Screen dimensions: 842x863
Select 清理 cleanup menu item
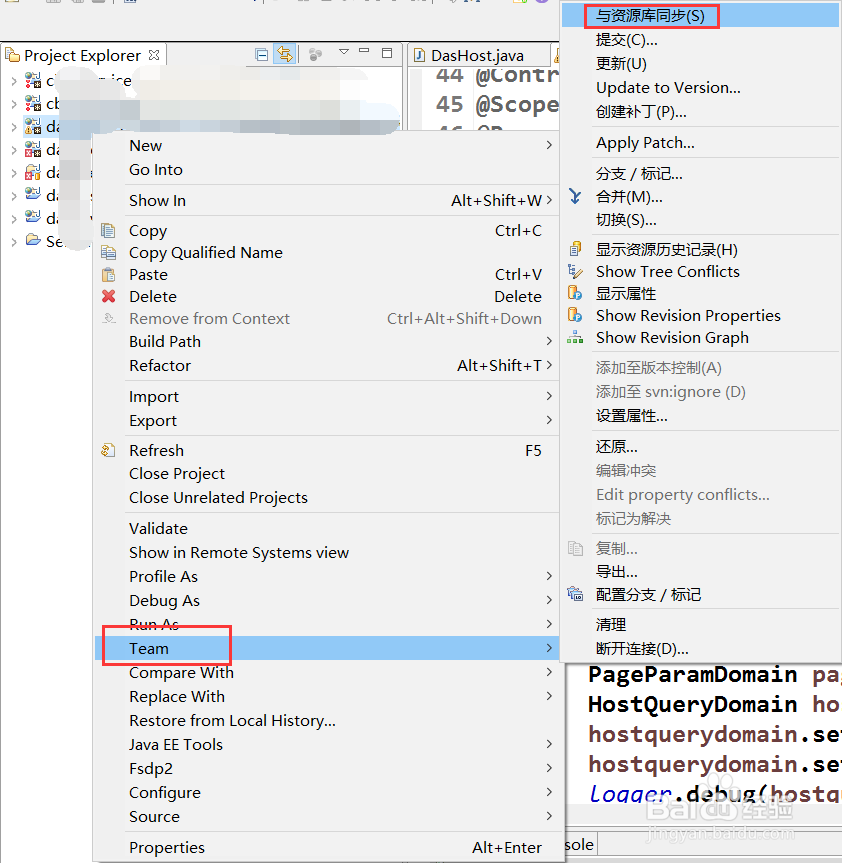point(701,625)
